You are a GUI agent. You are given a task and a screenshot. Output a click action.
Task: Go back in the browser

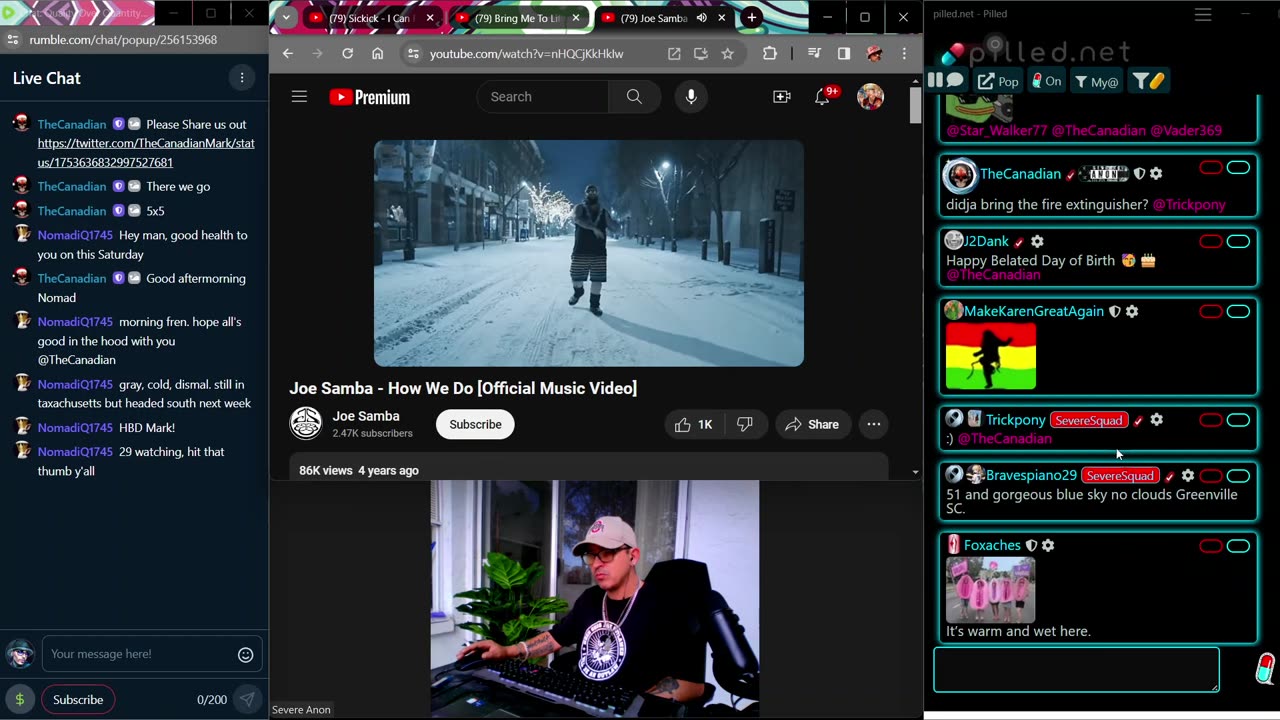point(288,54)
